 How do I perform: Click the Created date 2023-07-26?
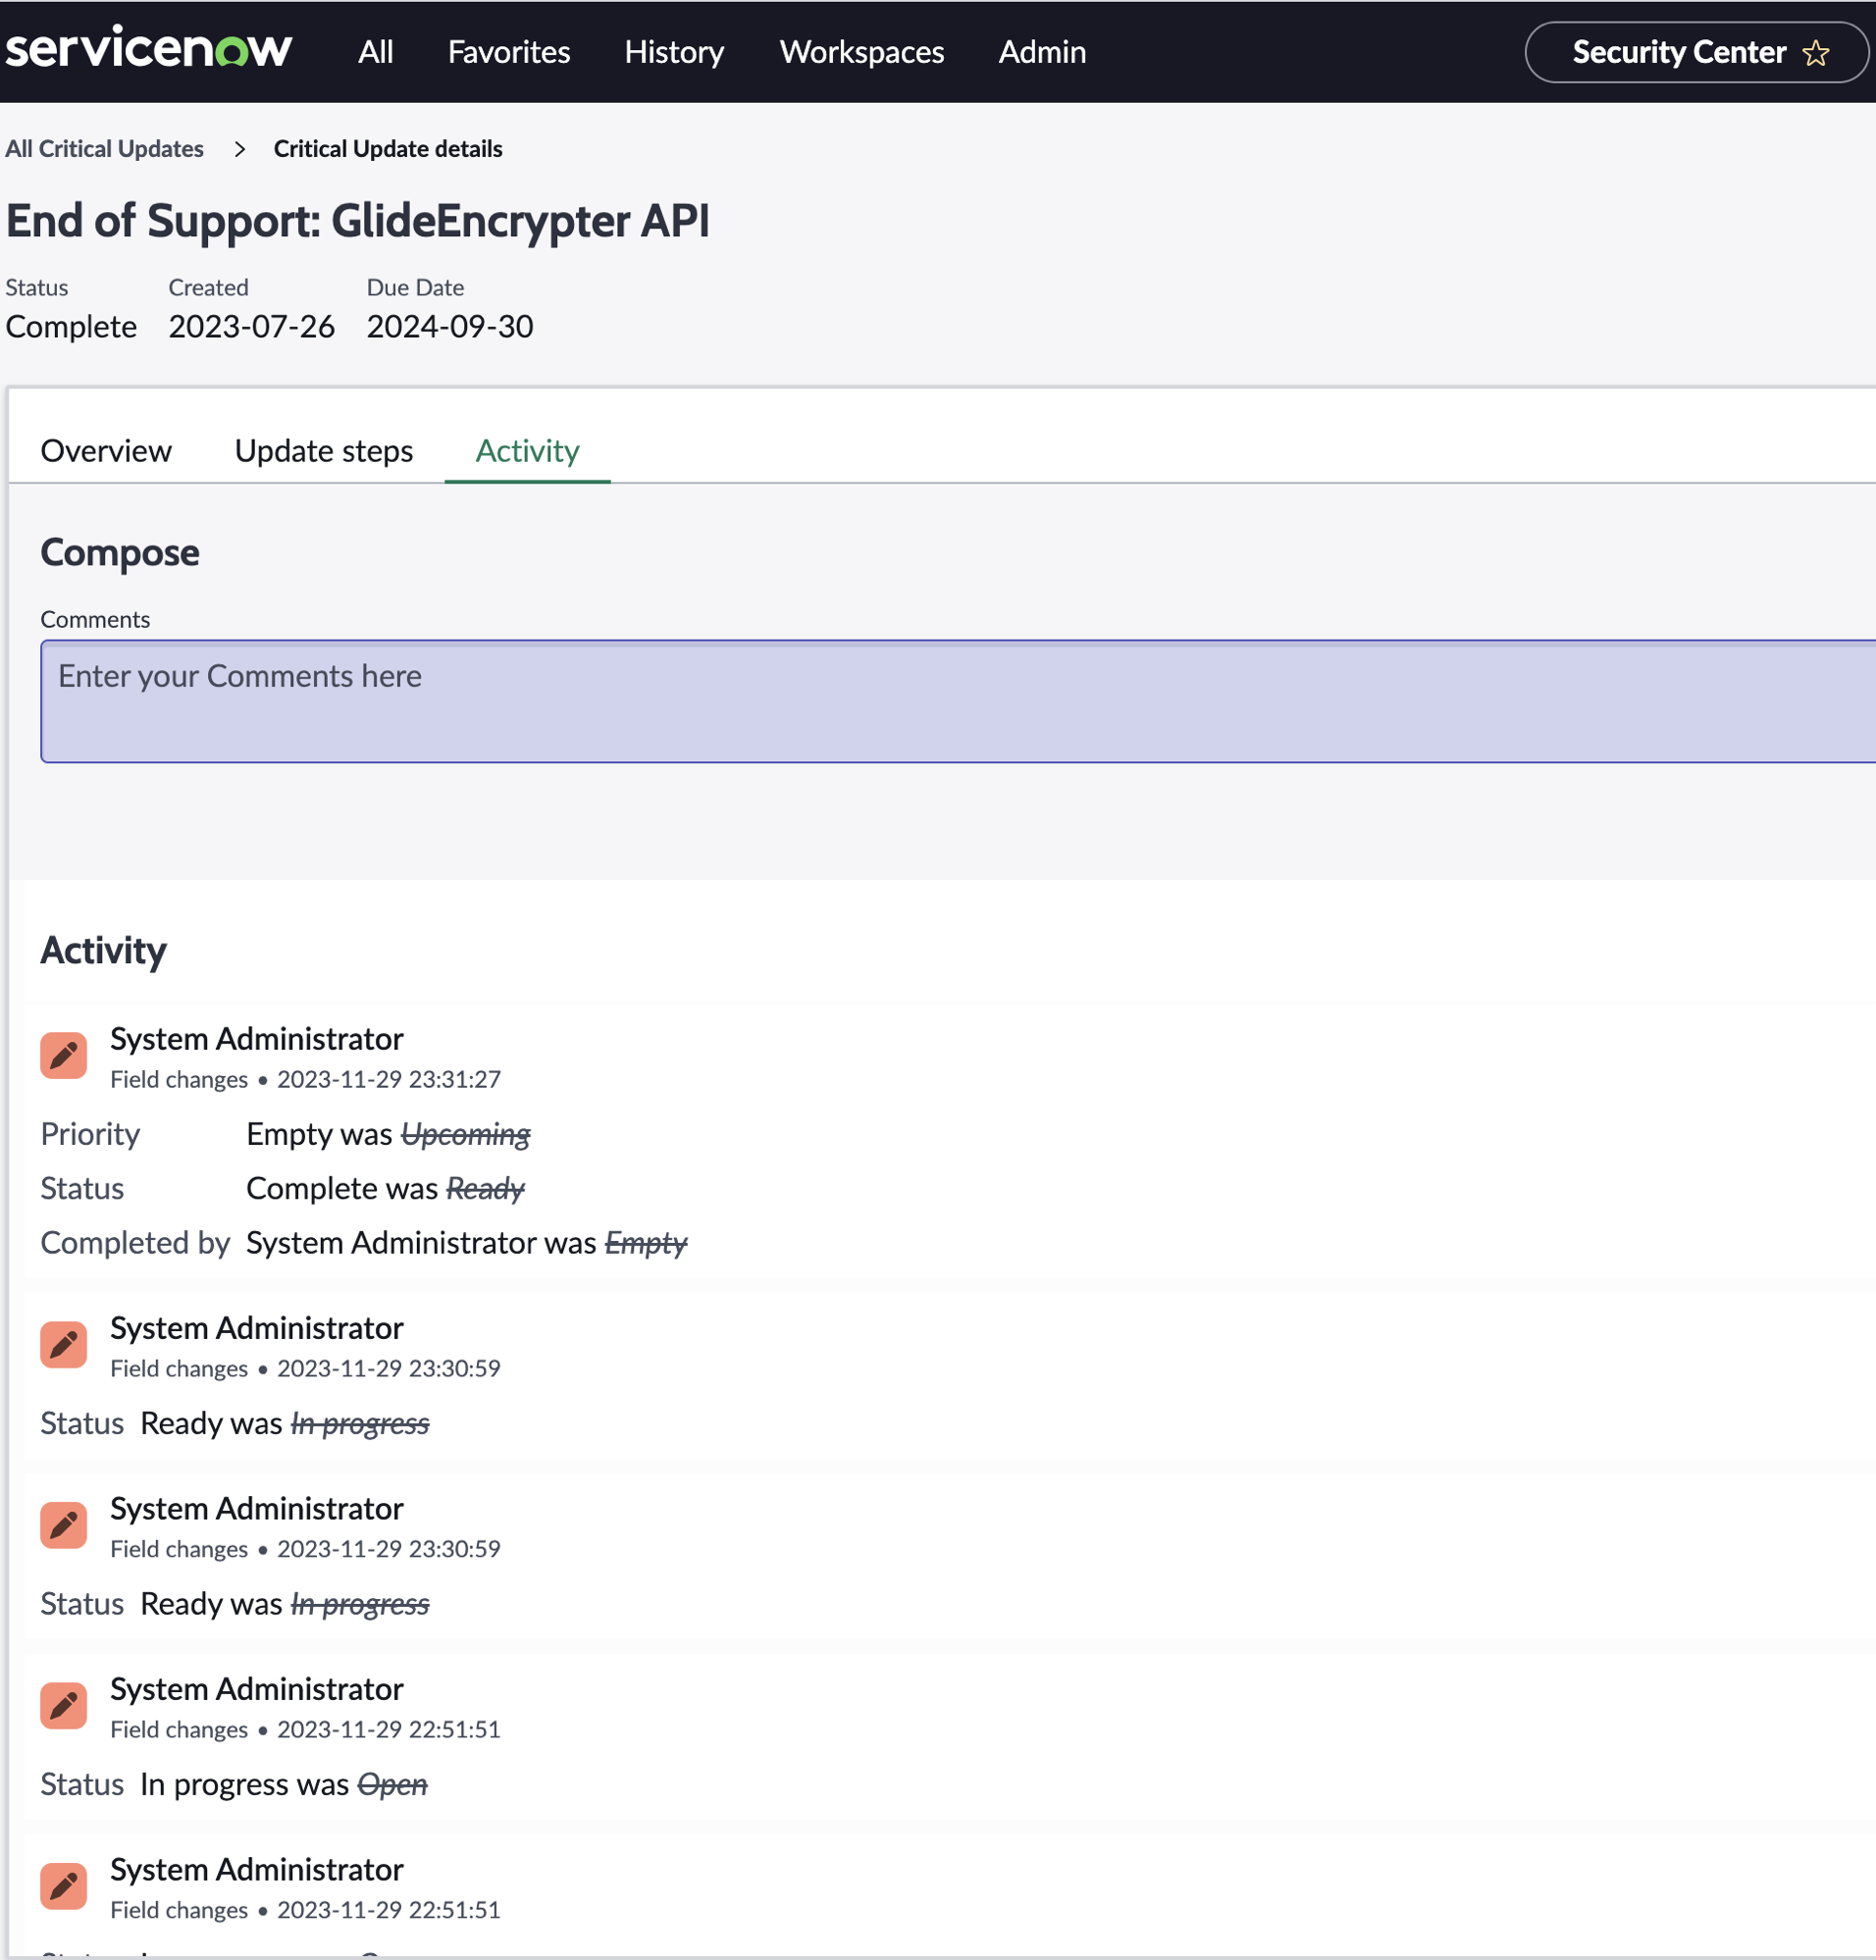(252, 327)
